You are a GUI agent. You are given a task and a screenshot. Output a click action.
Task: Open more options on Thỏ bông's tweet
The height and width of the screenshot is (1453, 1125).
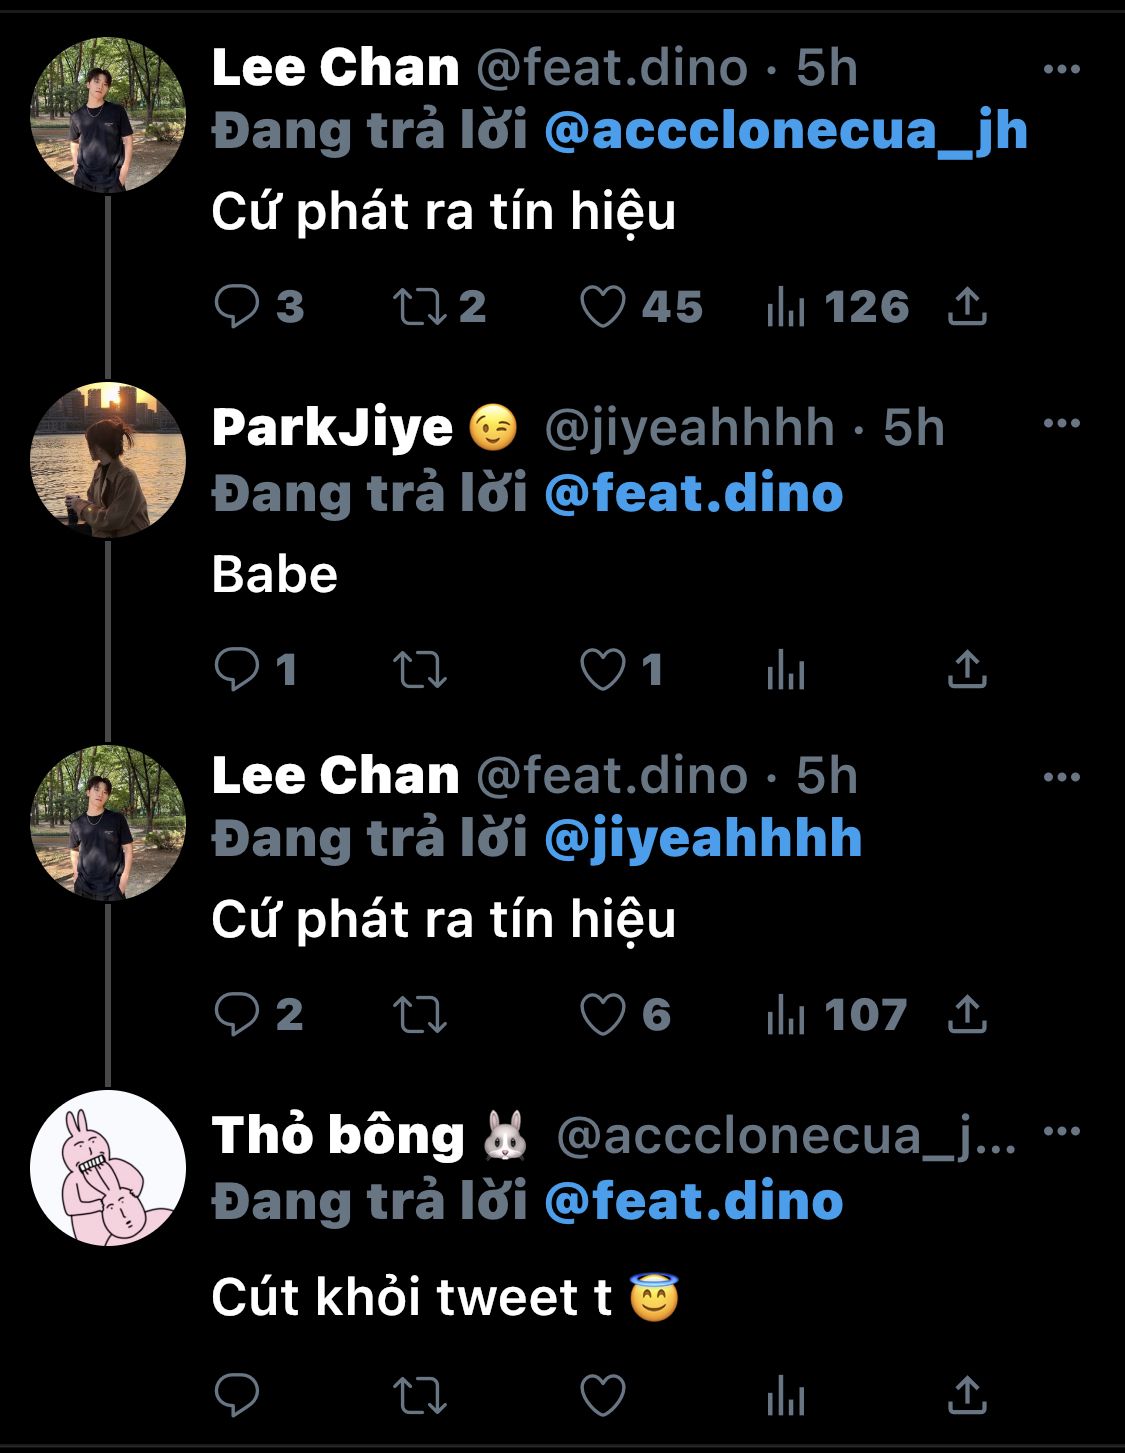click(1061, 1131)
